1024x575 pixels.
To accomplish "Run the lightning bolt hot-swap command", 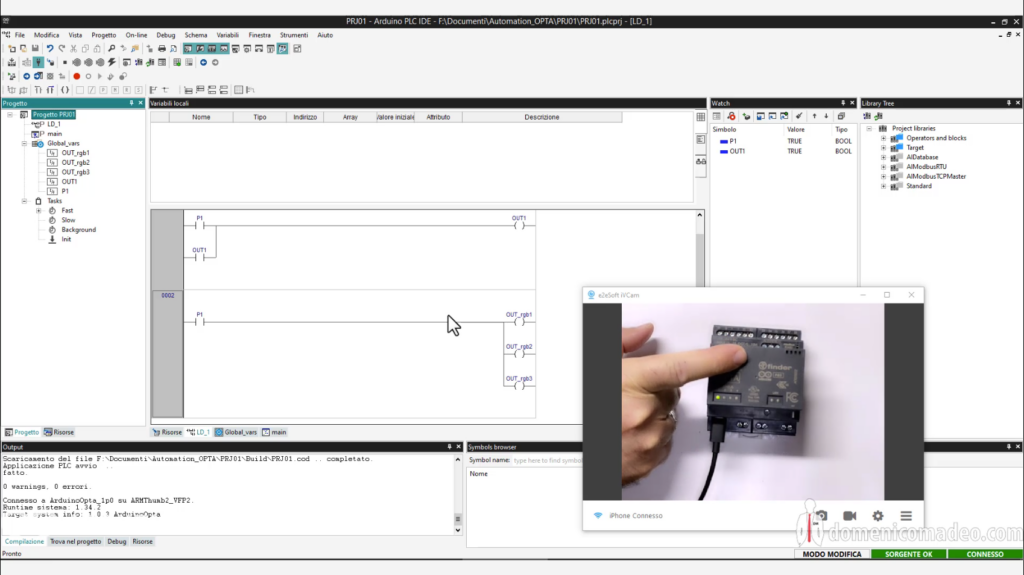I will point(112,62).
